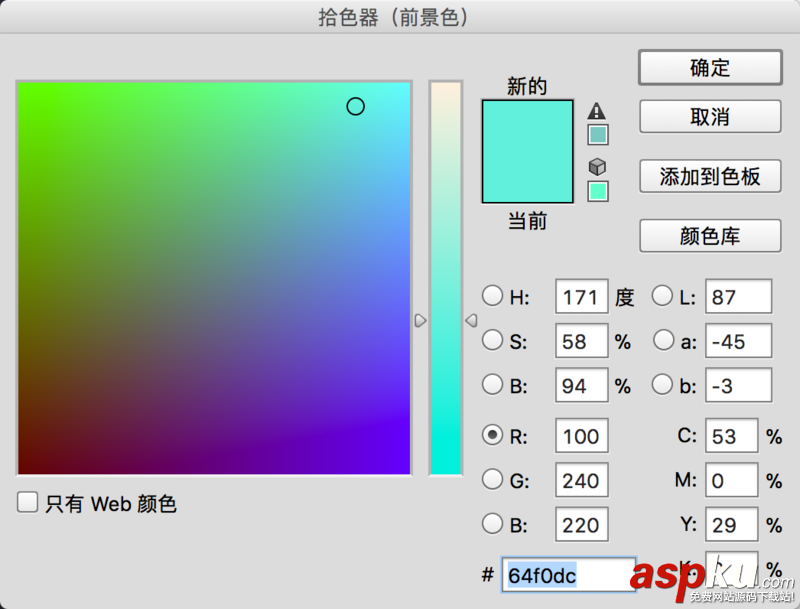Enable the 只有 Web 颜色 checkbox

click(x=27, y=504)
